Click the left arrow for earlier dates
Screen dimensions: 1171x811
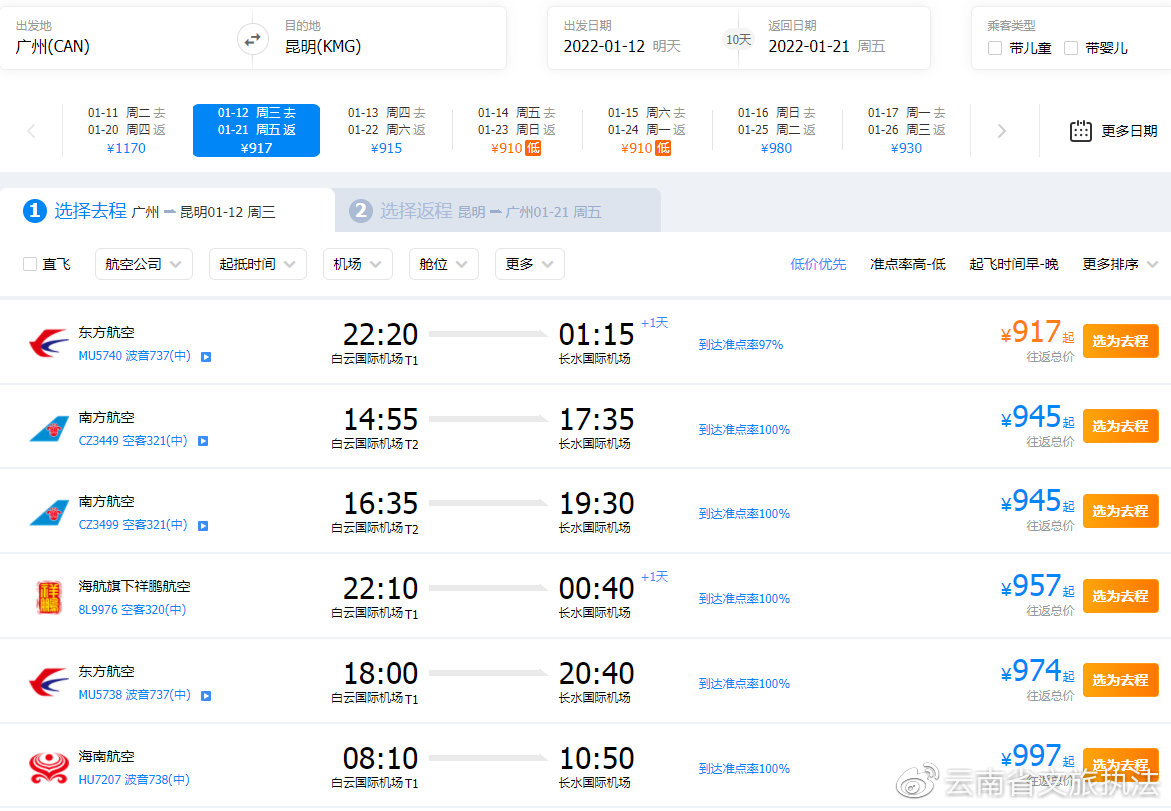click(30, 130)
